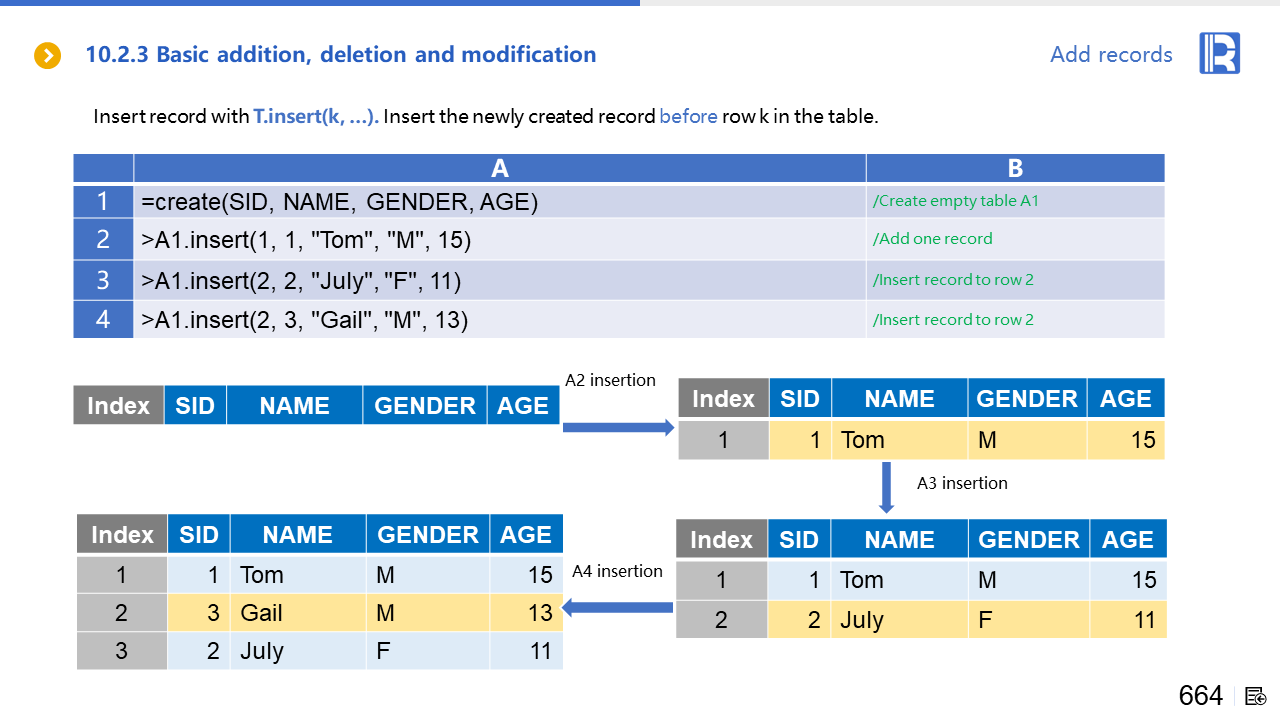Screen dimensions: 1280x720
Task: Click the 'Add records' label
Action: tap(1111, 55)
